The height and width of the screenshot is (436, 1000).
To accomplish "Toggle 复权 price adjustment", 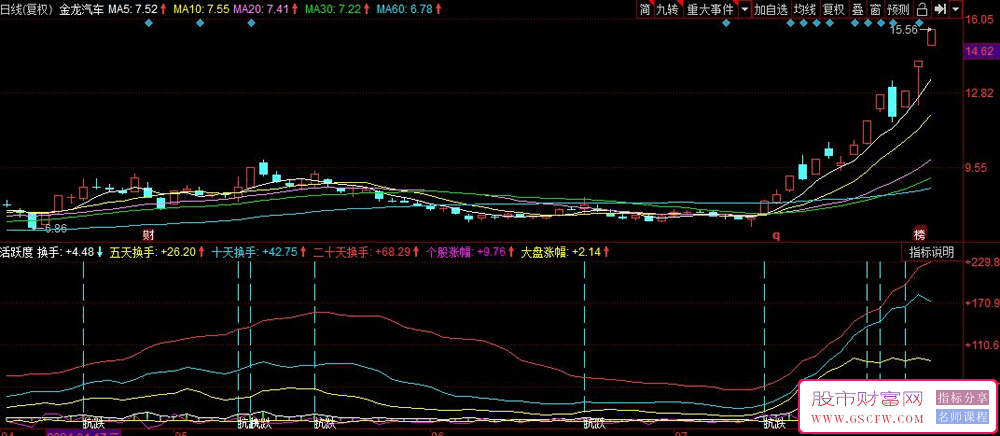I will [833, 9].
